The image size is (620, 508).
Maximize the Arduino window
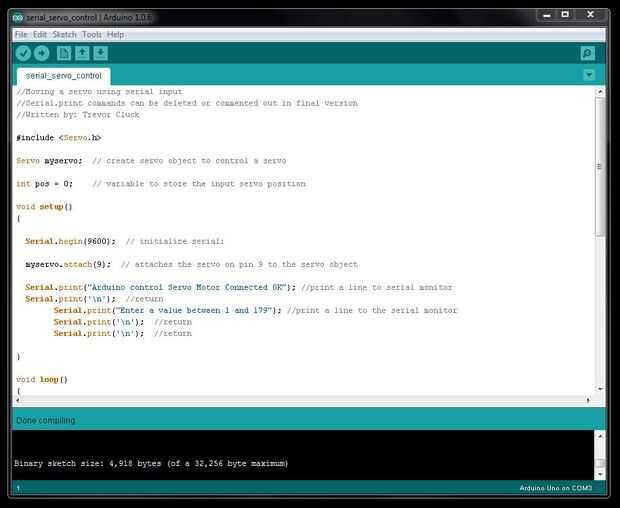pyautogui.click(x=565, y=15)
